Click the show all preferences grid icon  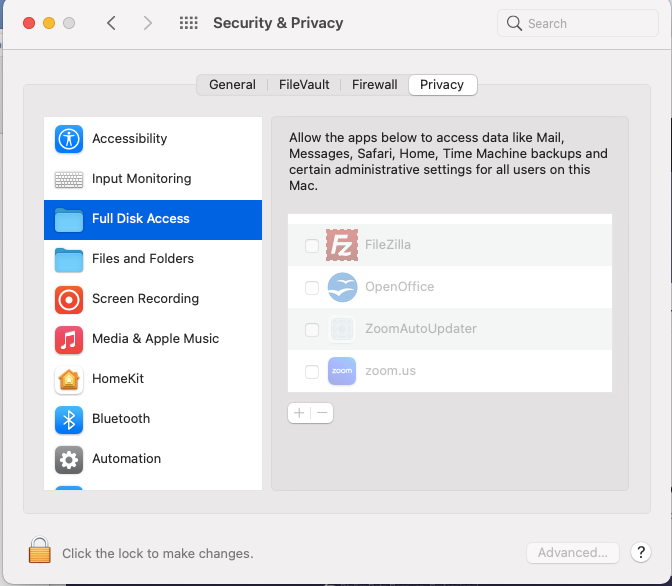[x=188, y=23]
